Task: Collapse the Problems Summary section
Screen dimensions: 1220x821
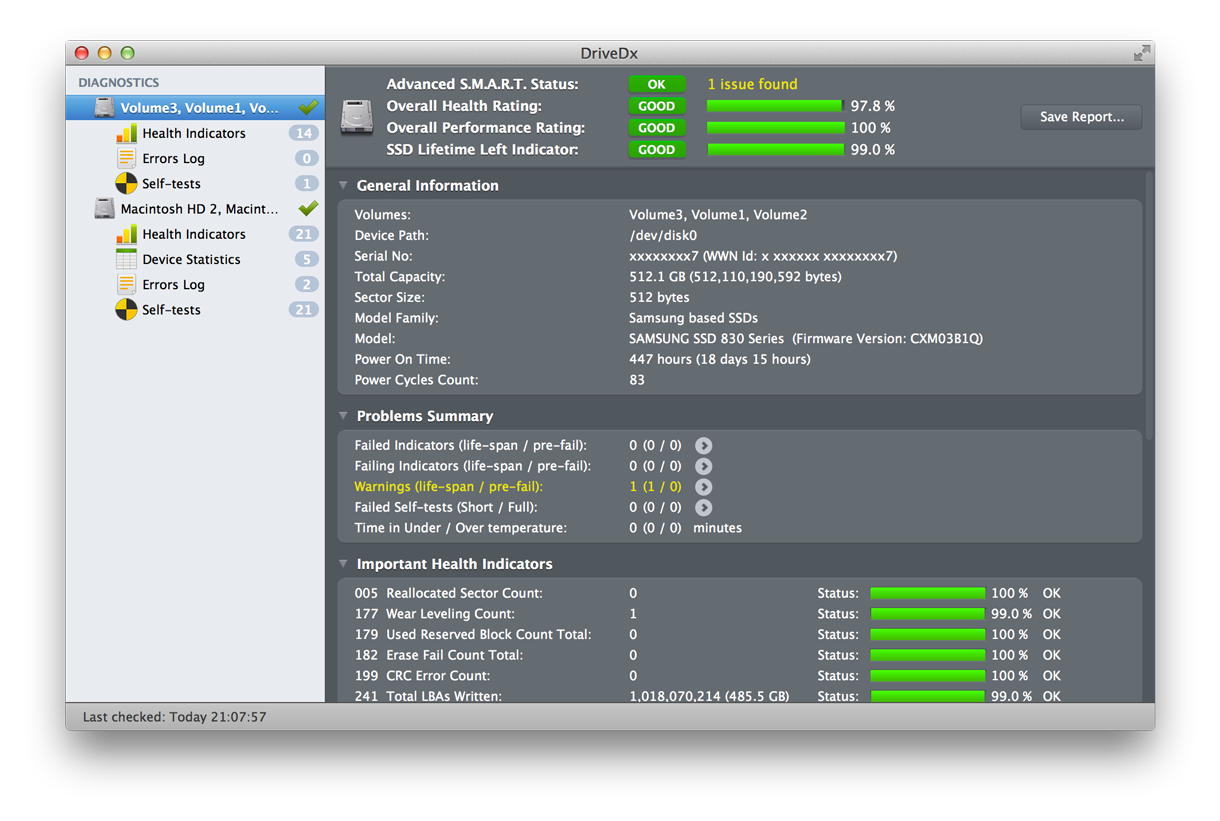Action: [x=343, y=416]
